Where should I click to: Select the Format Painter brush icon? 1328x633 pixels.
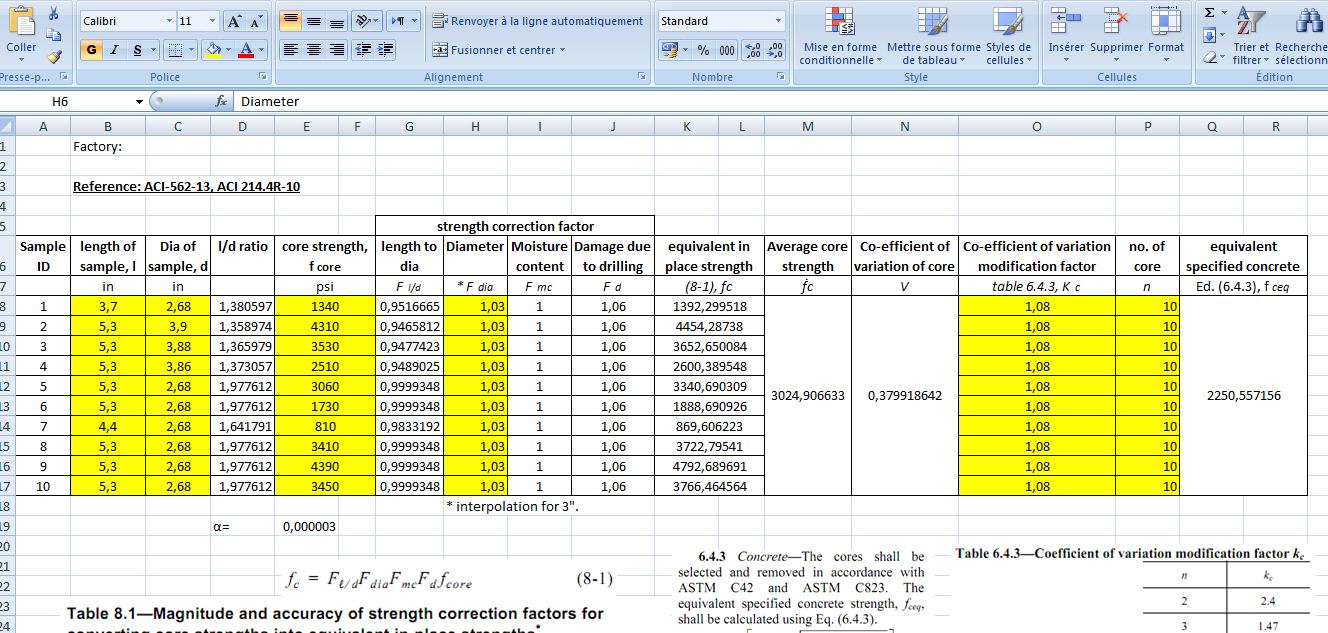(x=53, y=58)
